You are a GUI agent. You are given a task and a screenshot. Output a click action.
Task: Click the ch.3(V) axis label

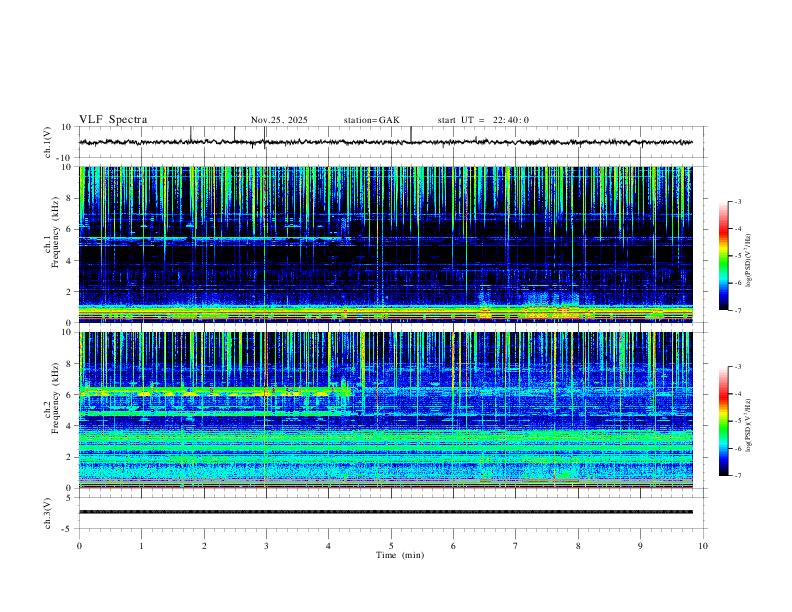pos(48,512)
